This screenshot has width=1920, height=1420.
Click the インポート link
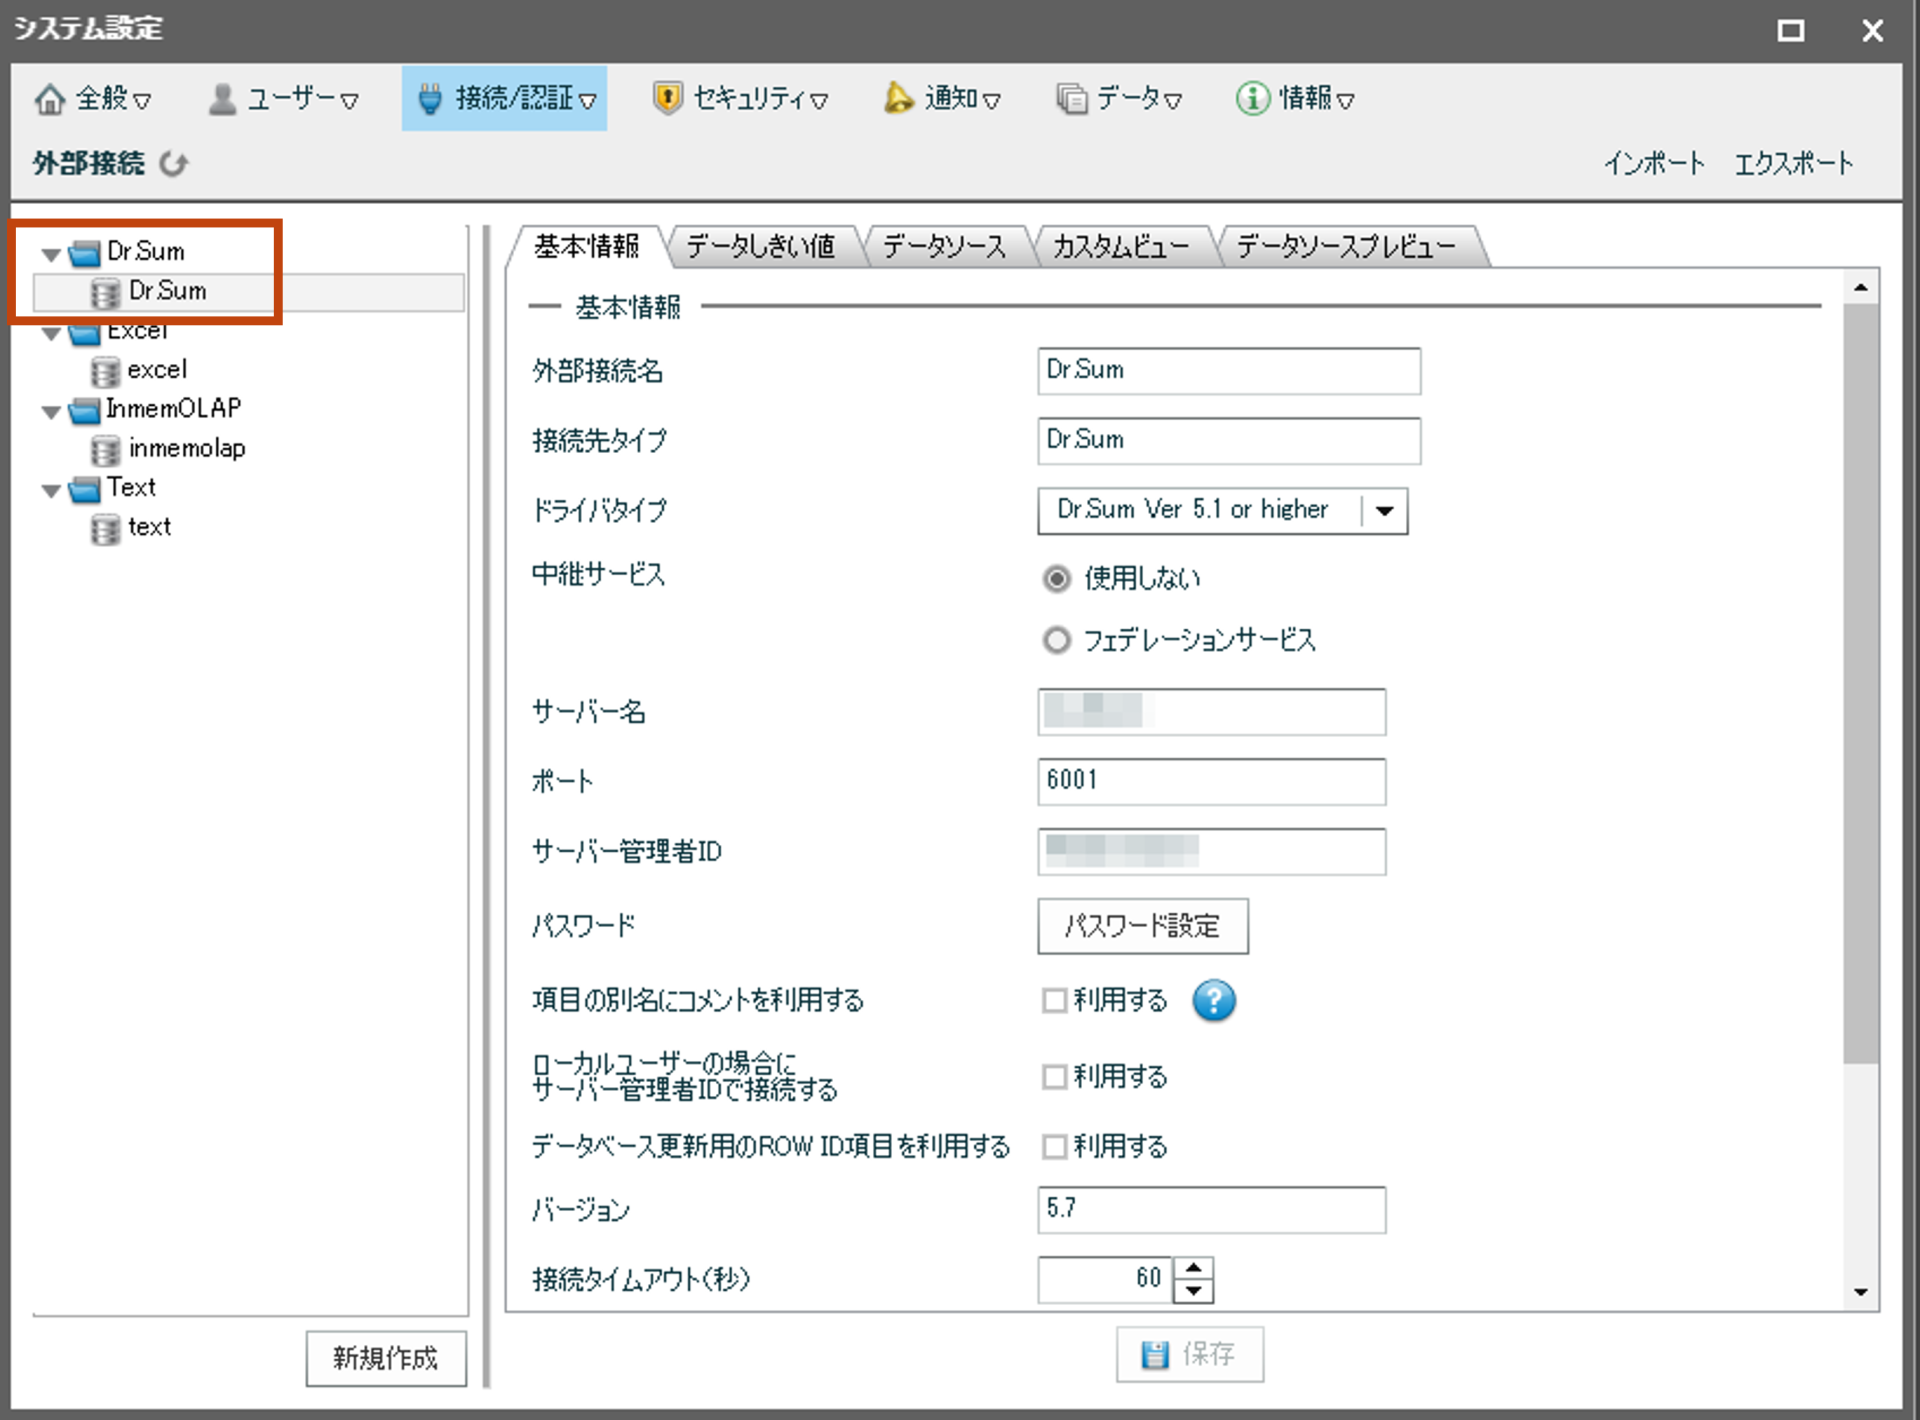[1654, 163]
